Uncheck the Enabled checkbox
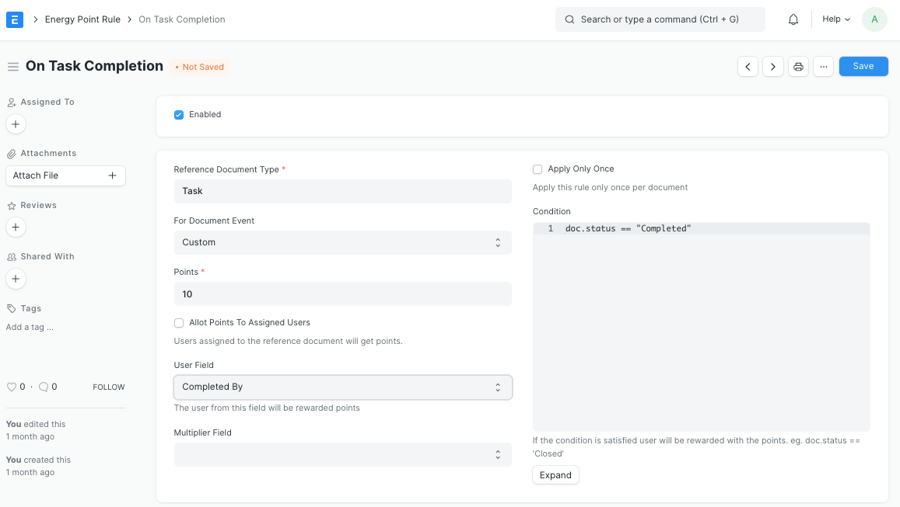The height and width of the screenshot is (507, 900). (x=179, y=115)
